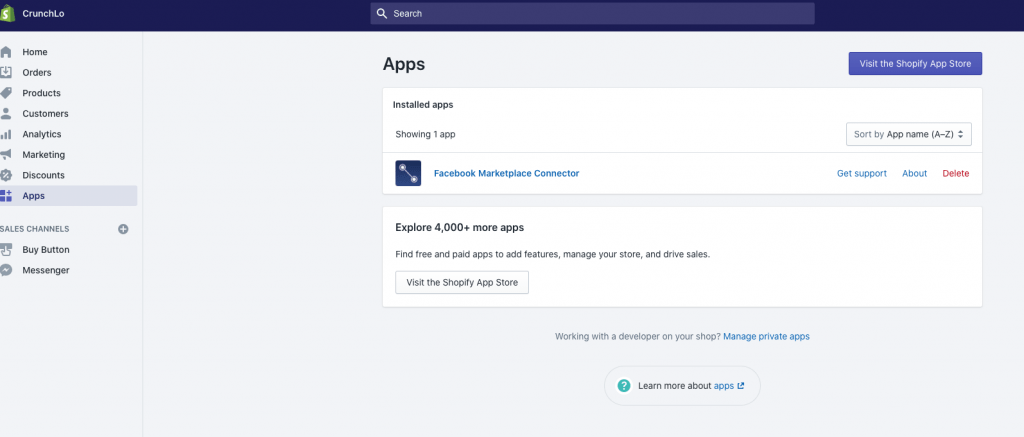Focus the top Search field
1024x437 pixels.
[592, 14]
